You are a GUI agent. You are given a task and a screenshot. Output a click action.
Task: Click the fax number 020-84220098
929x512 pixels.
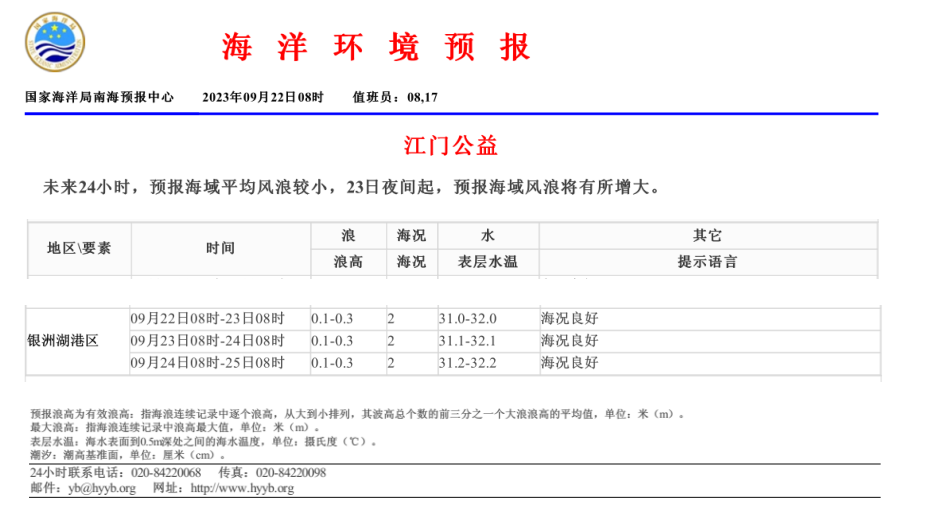point(291,473)
